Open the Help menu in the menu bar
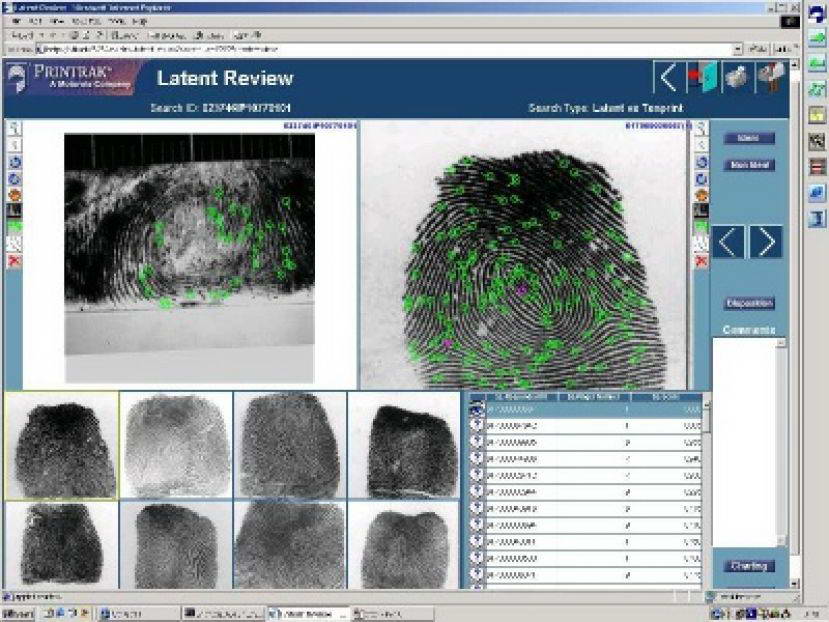The height and width of the screenshot is (622, 829). pyautogui.click(x=139, y=20)
